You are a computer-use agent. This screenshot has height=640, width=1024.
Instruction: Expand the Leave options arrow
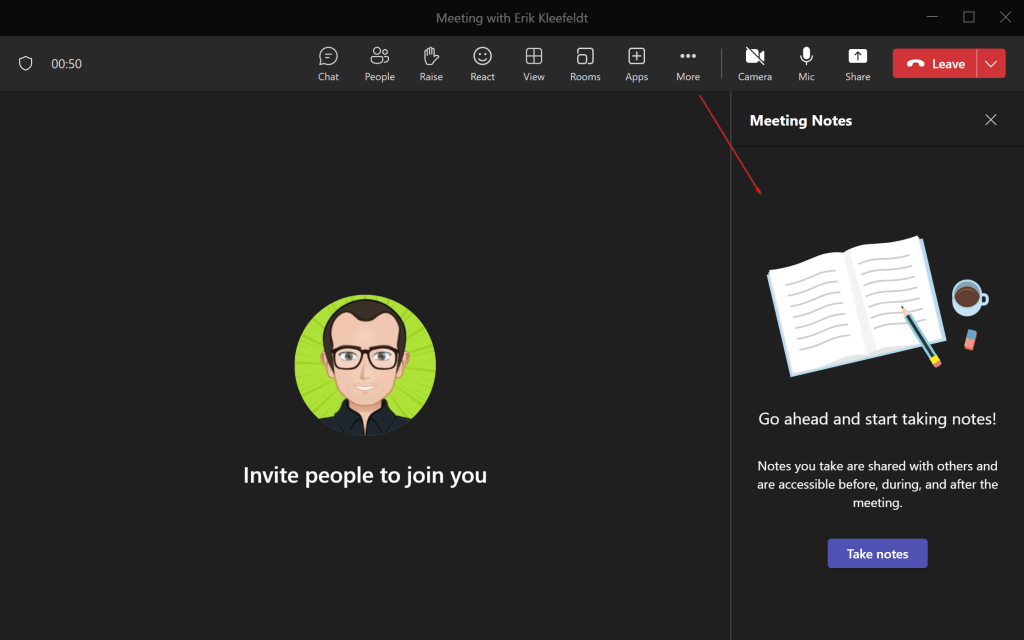(991, 63)
